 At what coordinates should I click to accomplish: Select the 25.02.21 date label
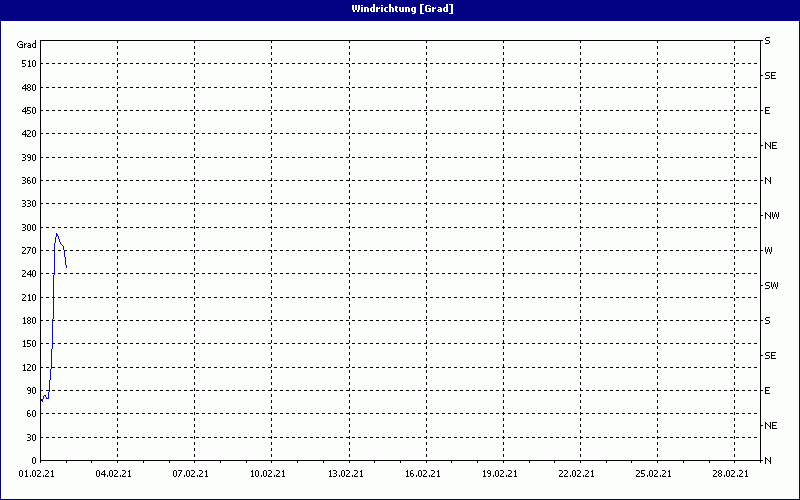[x=653, y=474]
